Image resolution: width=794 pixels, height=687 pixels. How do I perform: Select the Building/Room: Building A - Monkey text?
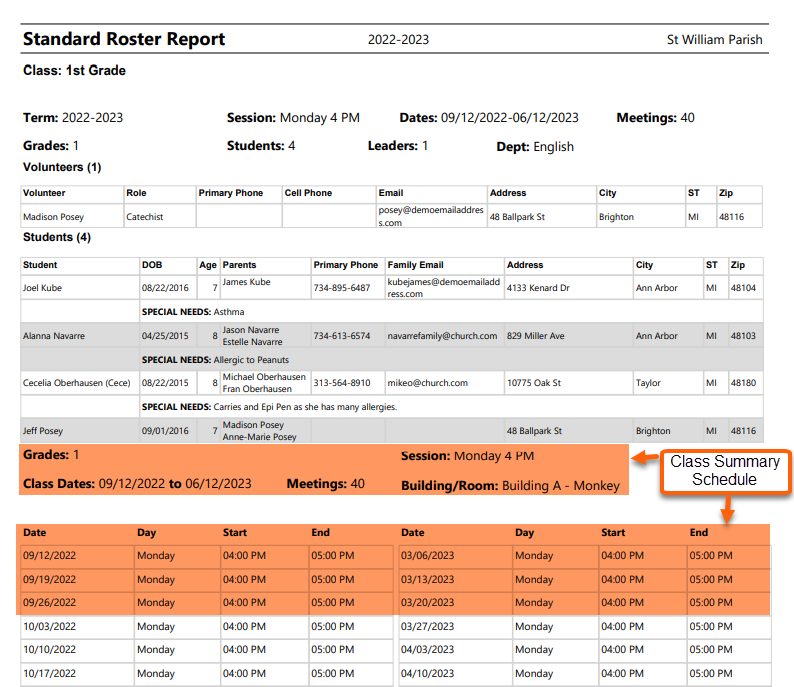point(510,486)
